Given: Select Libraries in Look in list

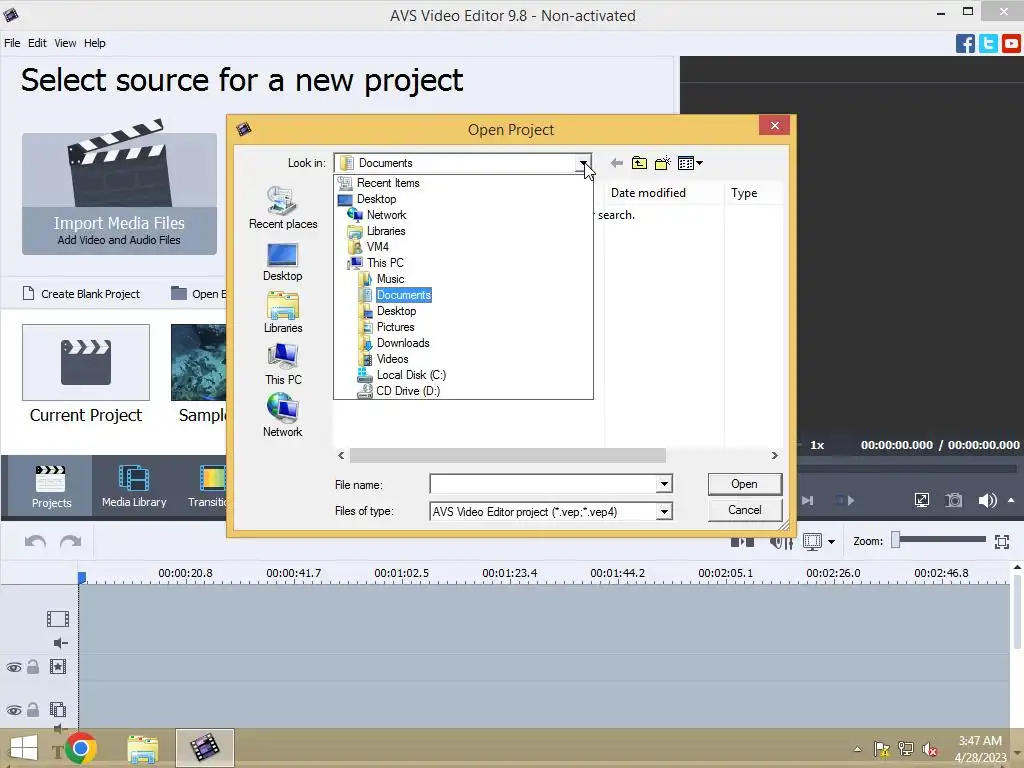Looking at the screenshot, I should tap(385, 231).
